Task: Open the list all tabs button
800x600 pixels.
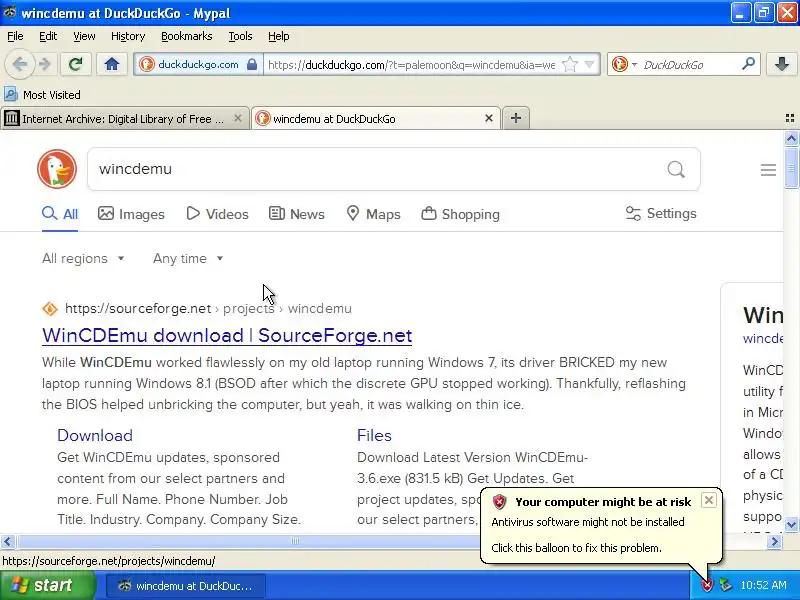Action: [x=790, y=118]
